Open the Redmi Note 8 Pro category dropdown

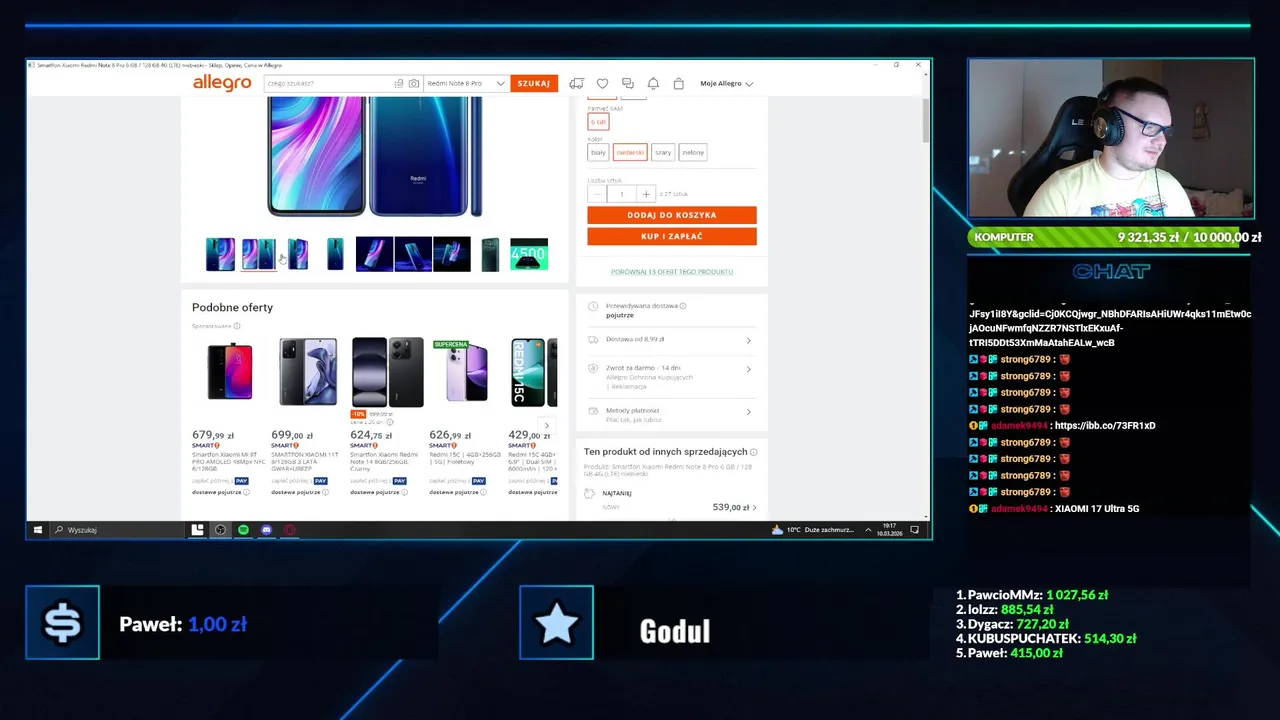point(466,84)
